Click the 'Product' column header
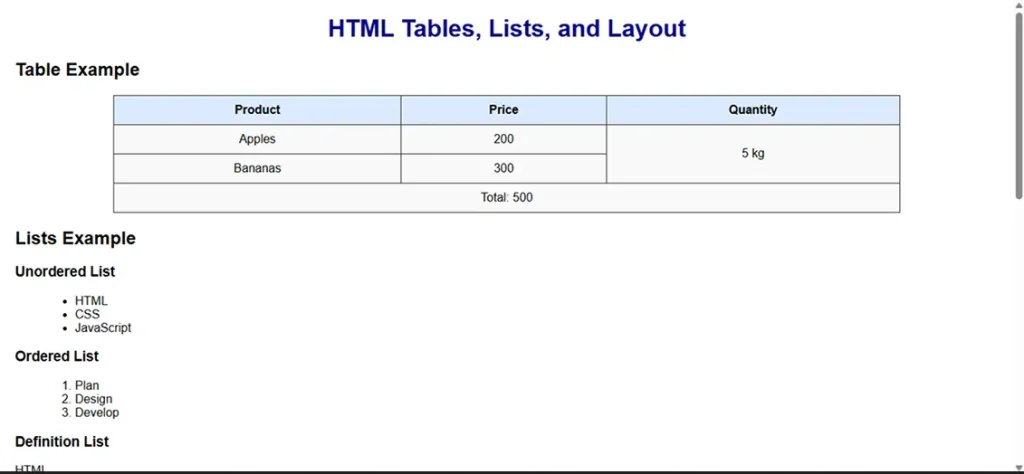The image size is (1024, 474). (257, 110)
